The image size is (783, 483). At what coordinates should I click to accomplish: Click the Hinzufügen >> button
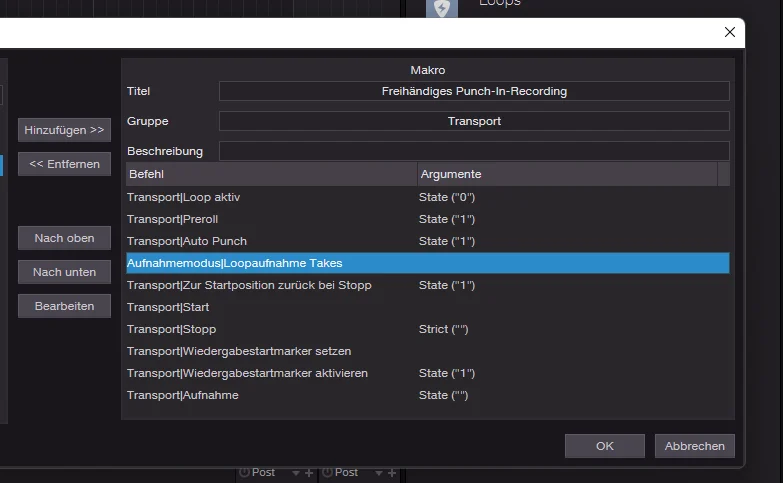pos(64,130)
